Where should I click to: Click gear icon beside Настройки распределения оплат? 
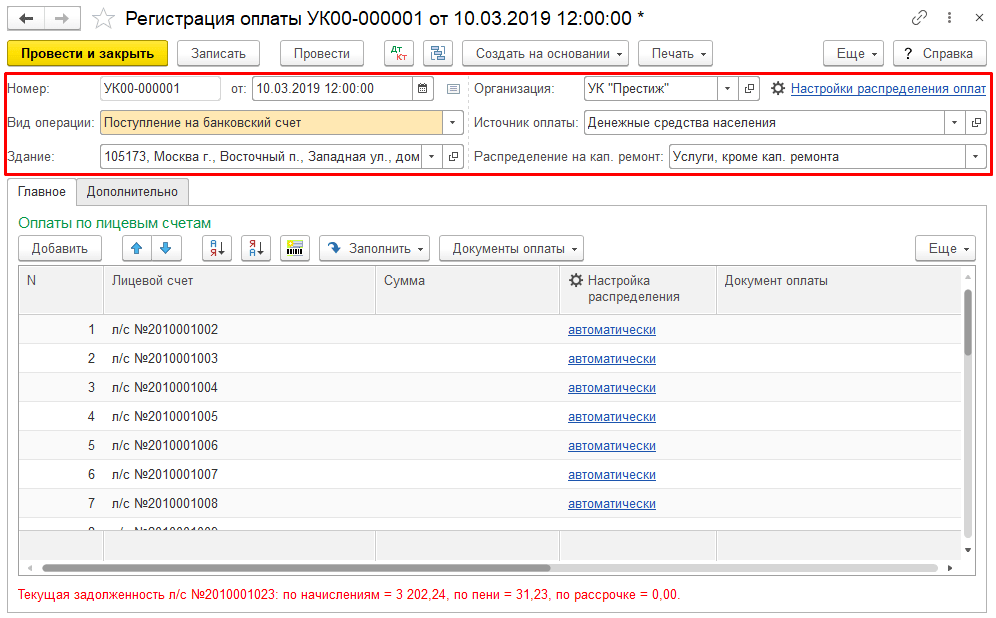[x=778, y=89]
